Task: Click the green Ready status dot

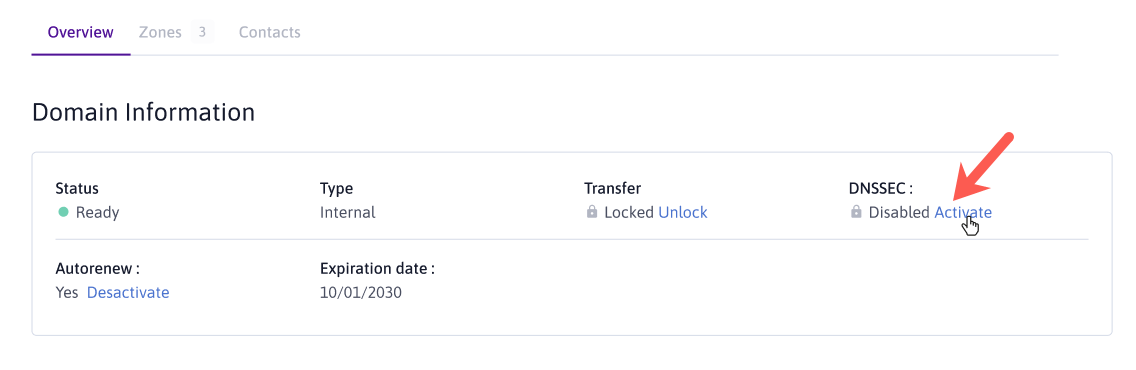Action: (63, 212)
